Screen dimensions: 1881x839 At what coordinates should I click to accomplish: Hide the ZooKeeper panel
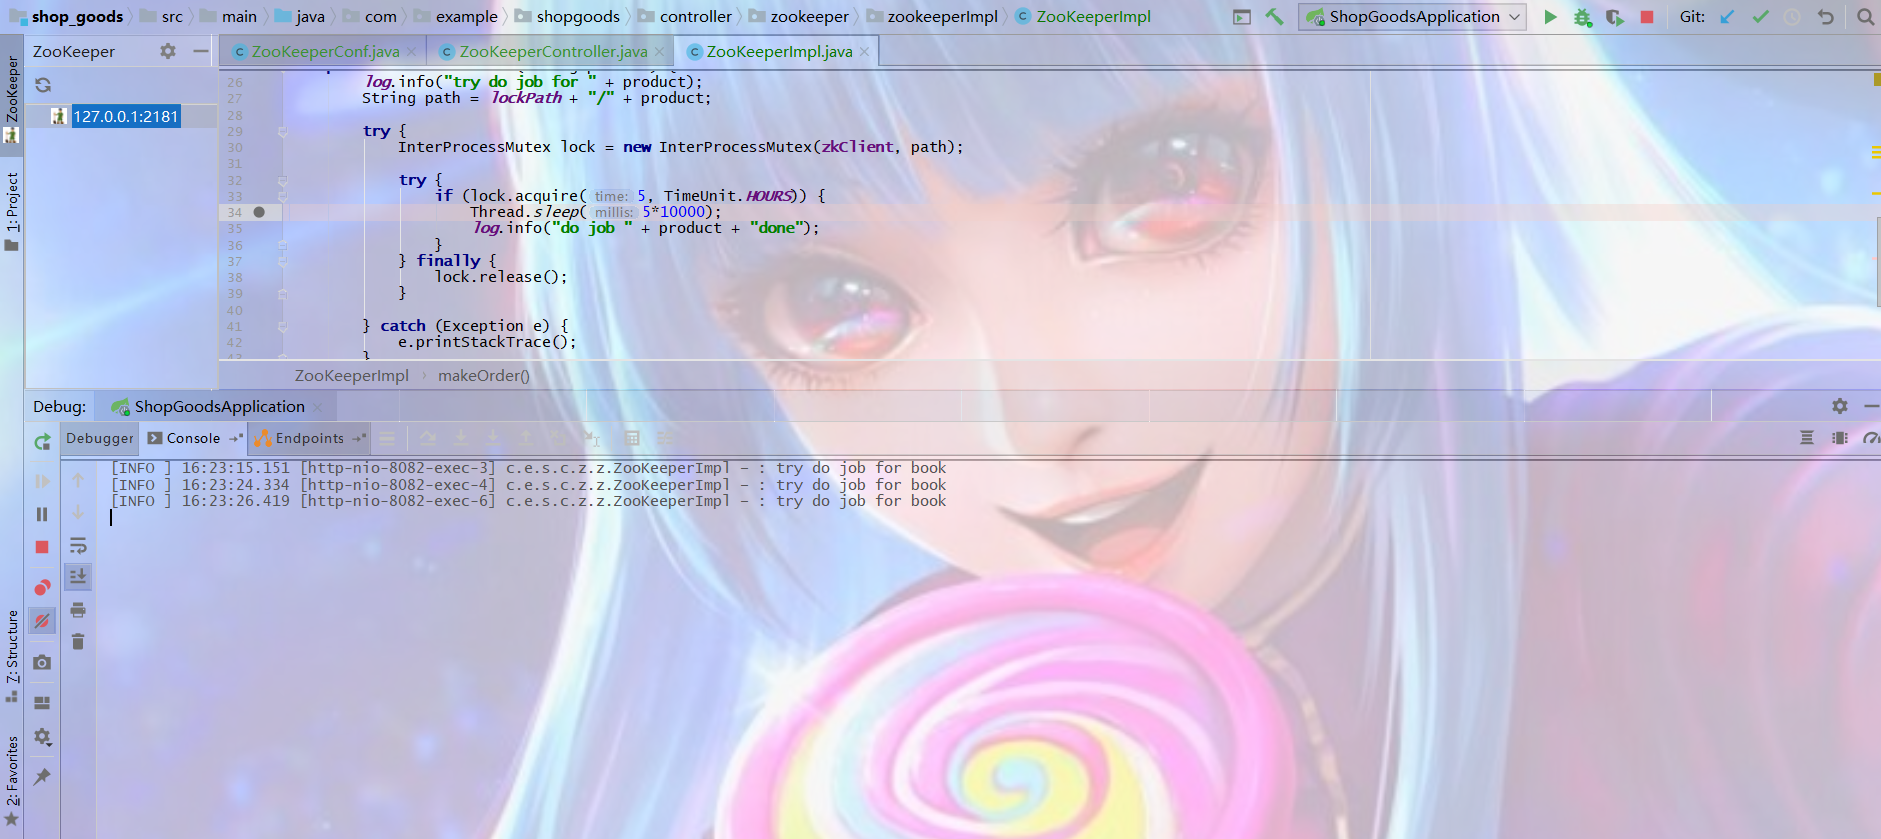(201, 51)
